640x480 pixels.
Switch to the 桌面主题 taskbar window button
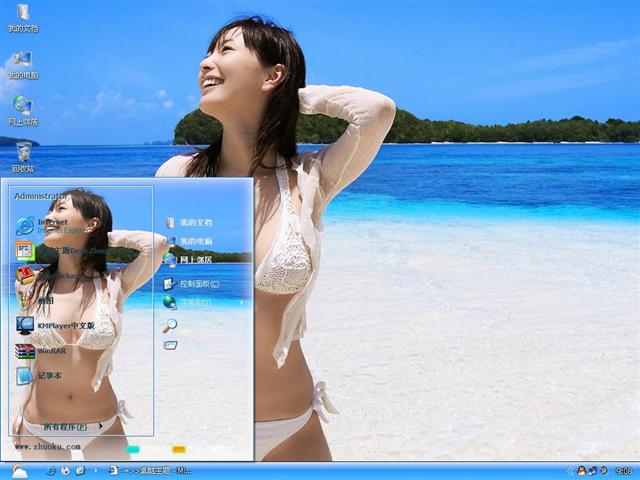pyautogui.click(x=150, y=471)
